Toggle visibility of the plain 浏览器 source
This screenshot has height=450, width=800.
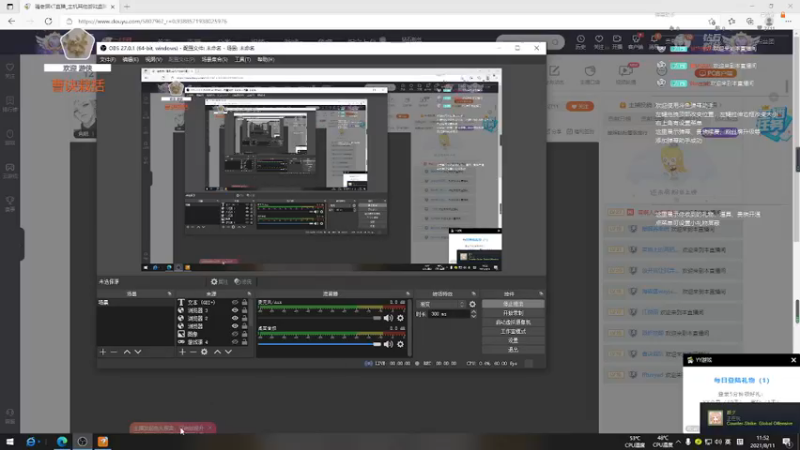point(235,326)
